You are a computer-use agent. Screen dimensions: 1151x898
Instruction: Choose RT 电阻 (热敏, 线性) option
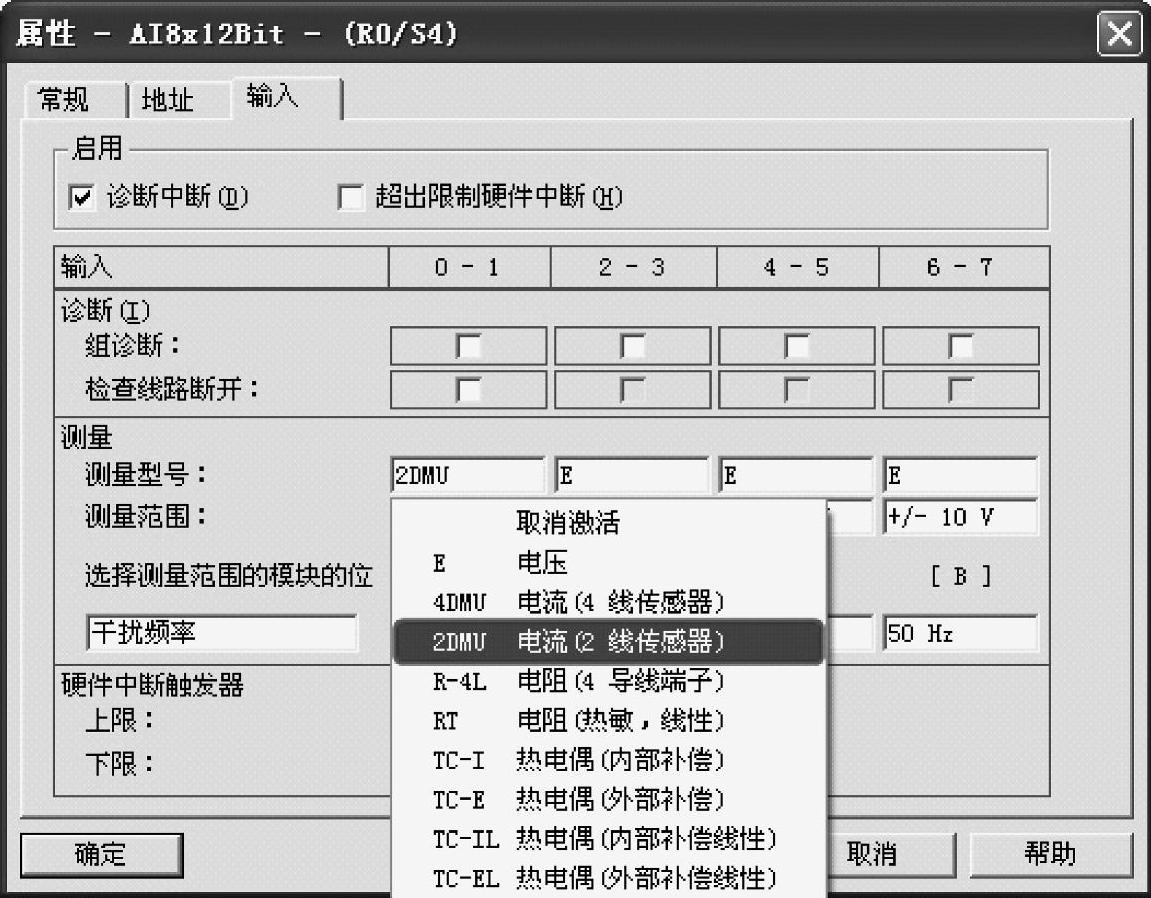[x=609, y=721]
